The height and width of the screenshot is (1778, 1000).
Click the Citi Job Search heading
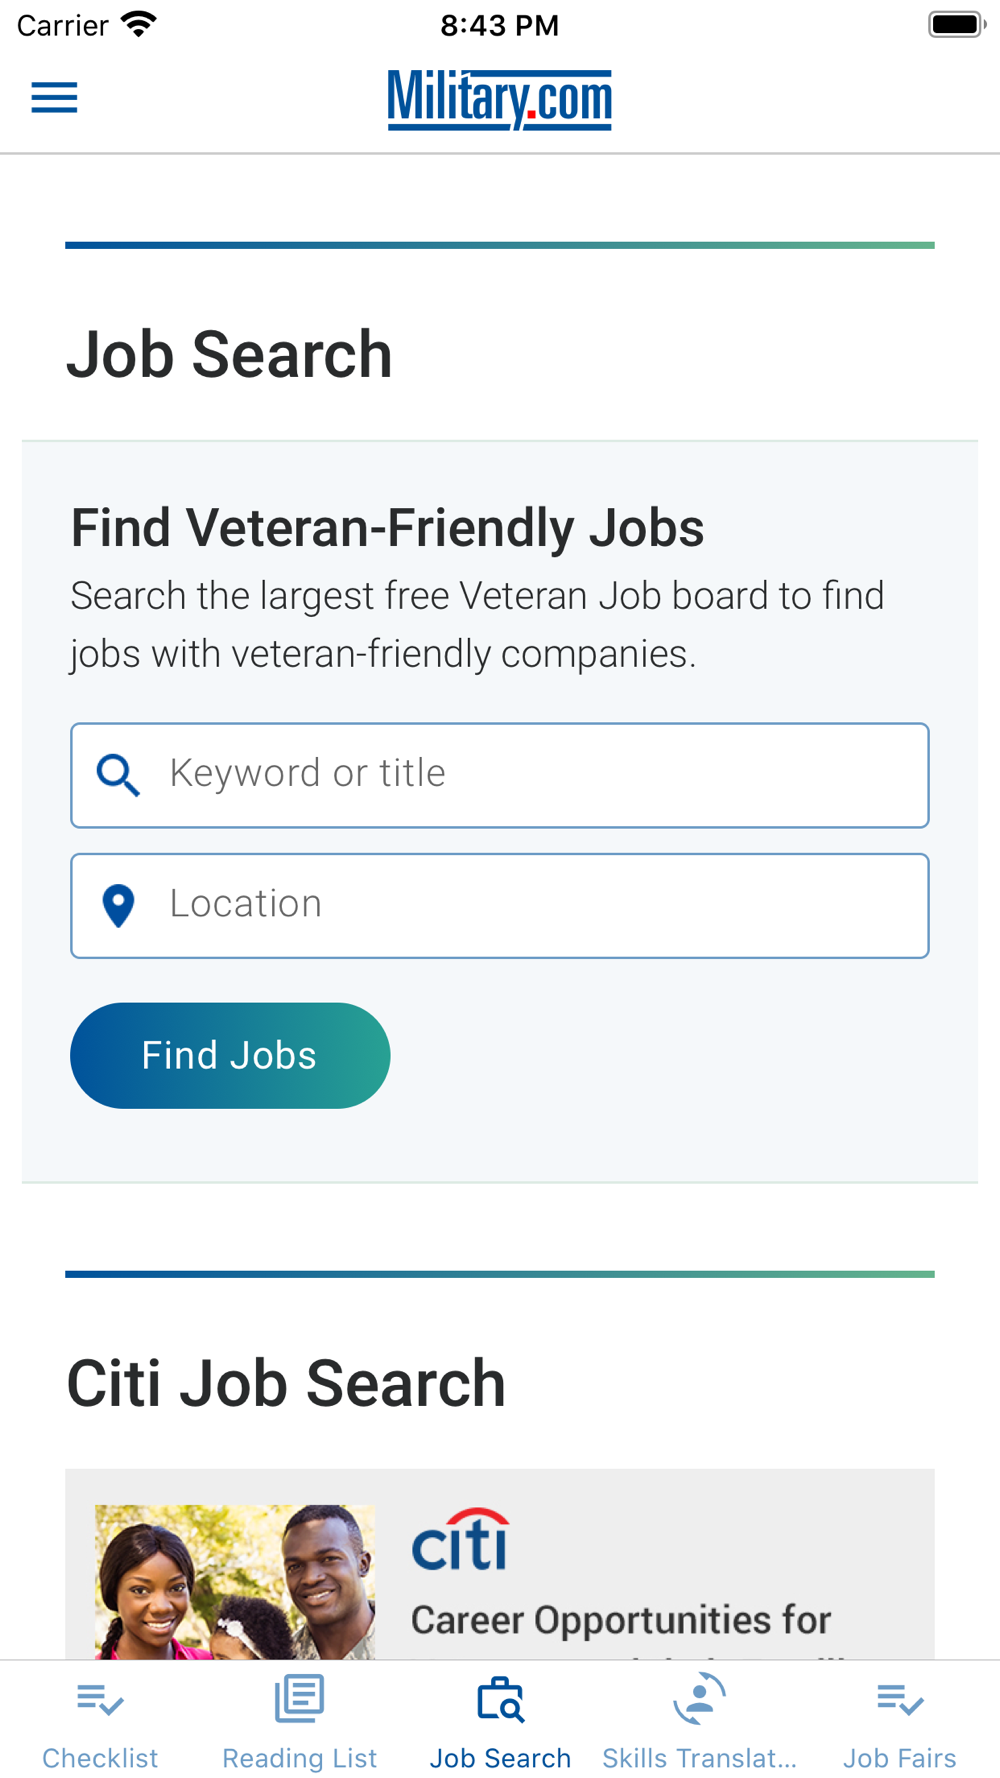286,1383
